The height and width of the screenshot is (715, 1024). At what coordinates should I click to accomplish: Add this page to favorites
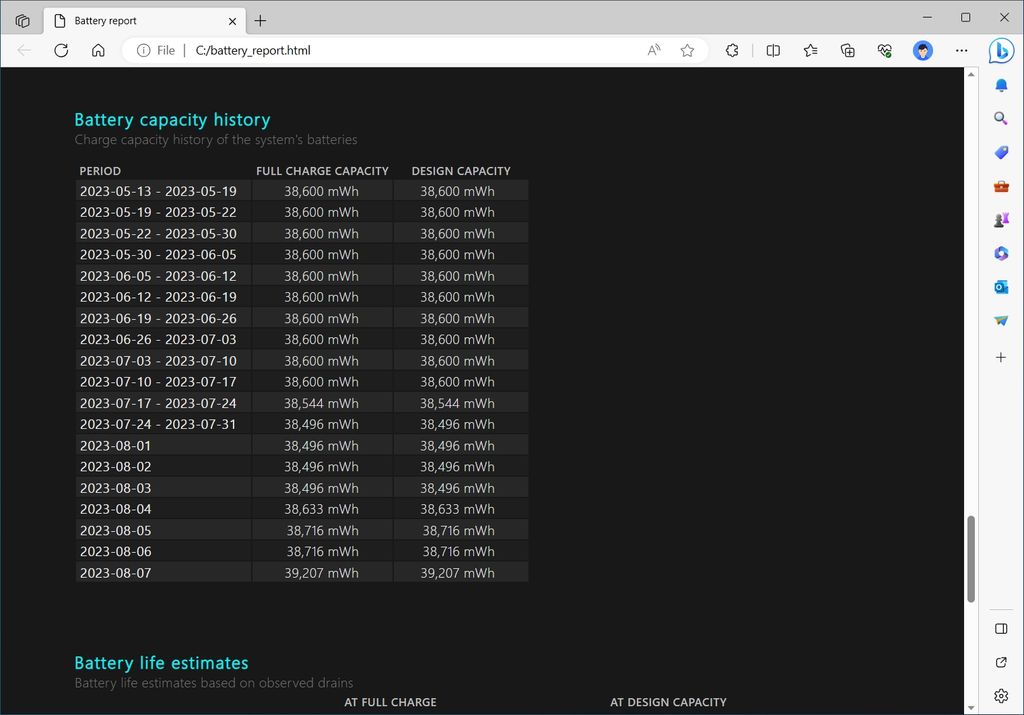point(687,50)
